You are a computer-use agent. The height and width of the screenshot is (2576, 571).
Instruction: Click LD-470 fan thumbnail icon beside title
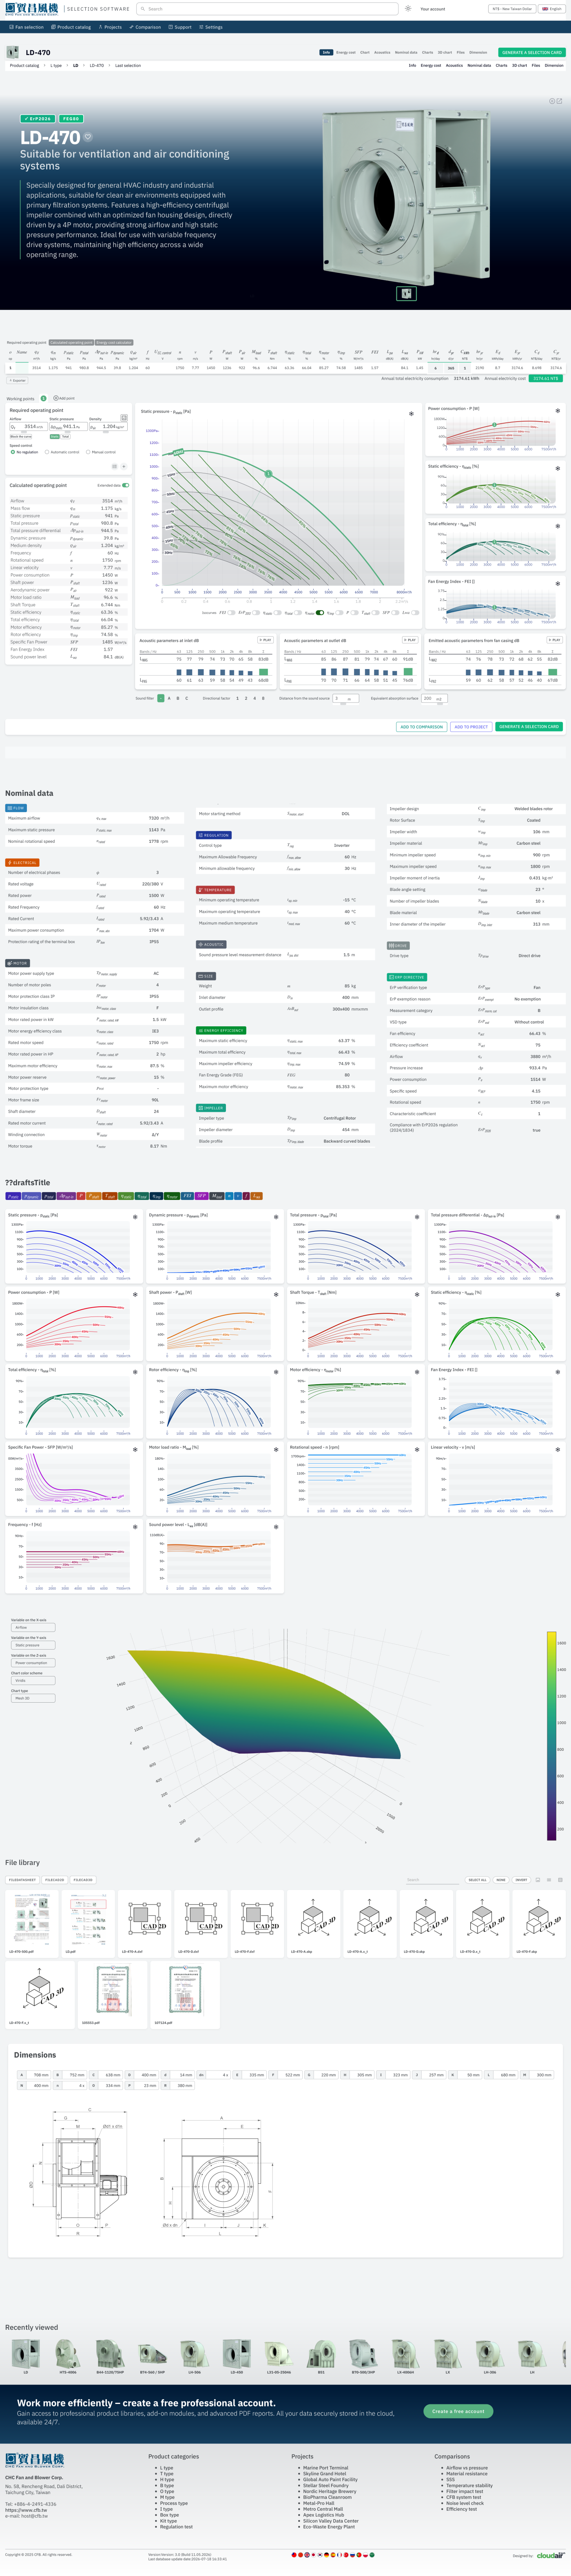[14, 52]
